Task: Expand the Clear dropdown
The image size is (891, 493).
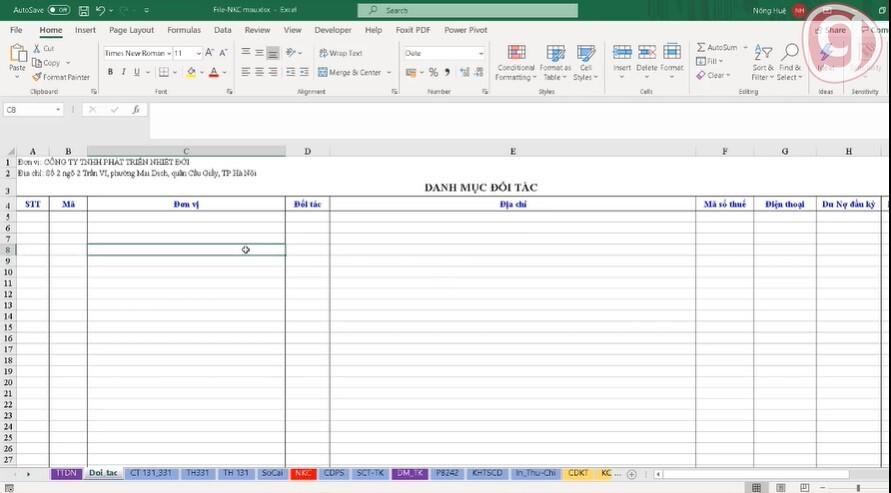Action: (728, 76)
